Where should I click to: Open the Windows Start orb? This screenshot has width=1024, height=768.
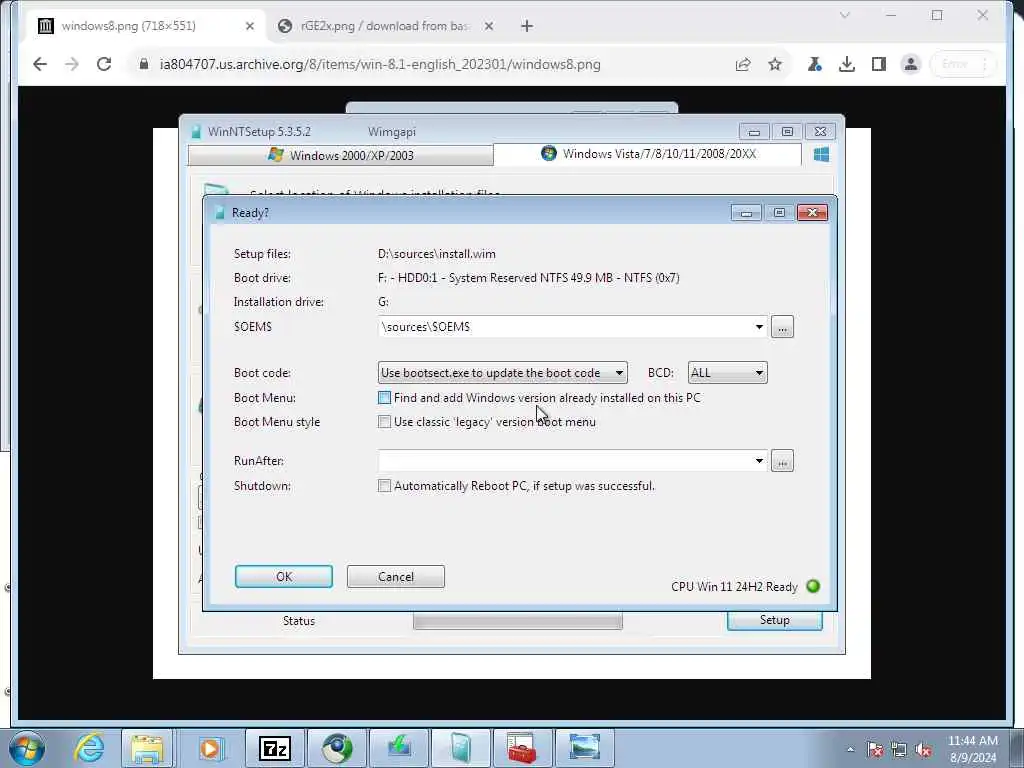tap(27, 748)
